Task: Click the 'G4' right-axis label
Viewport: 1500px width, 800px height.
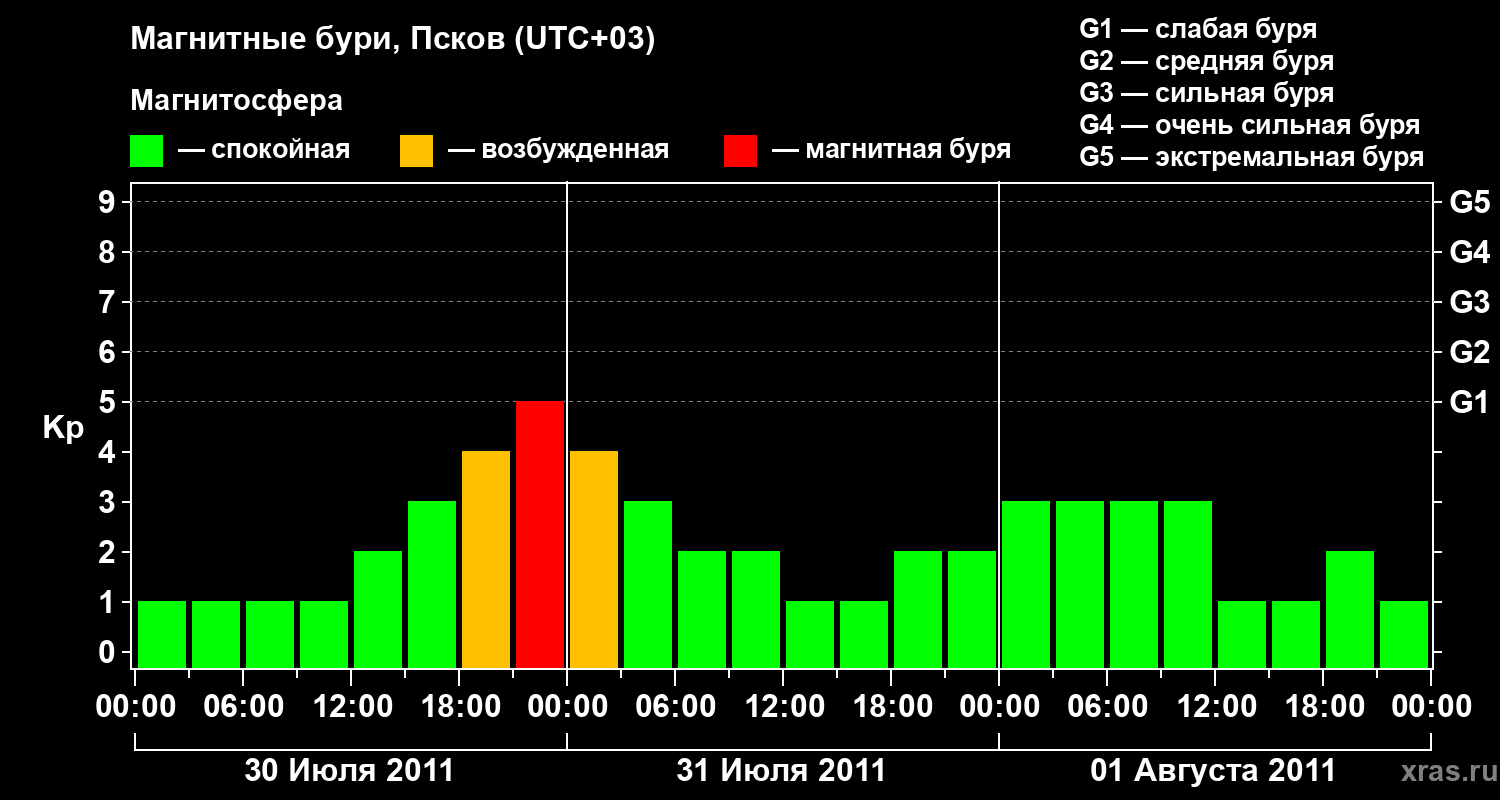Action: [1470, 252]
